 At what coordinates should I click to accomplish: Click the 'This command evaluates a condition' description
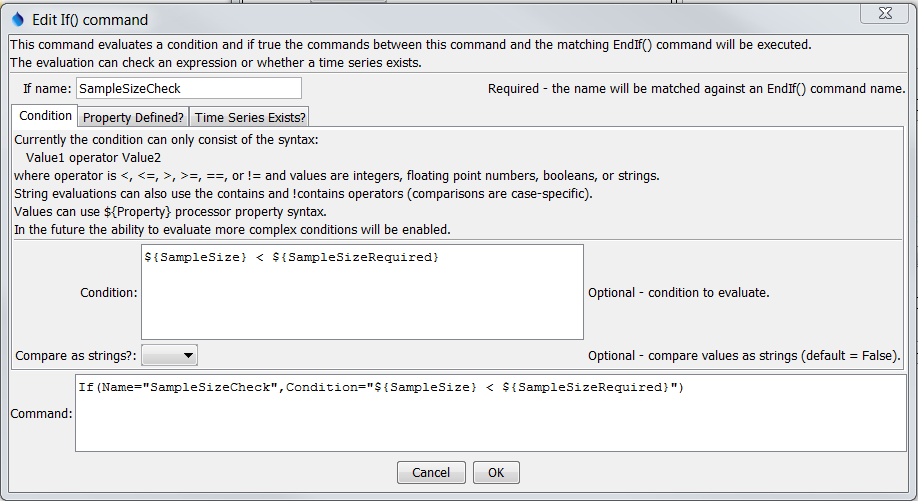pyautogui.click(x=410, y=45)
